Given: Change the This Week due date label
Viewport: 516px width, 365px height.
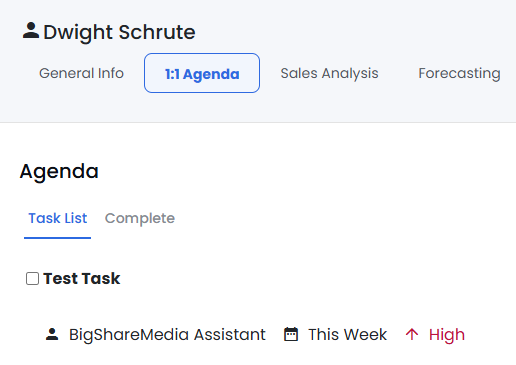Looking at the screenshot, I should click(x=347, y=334).
